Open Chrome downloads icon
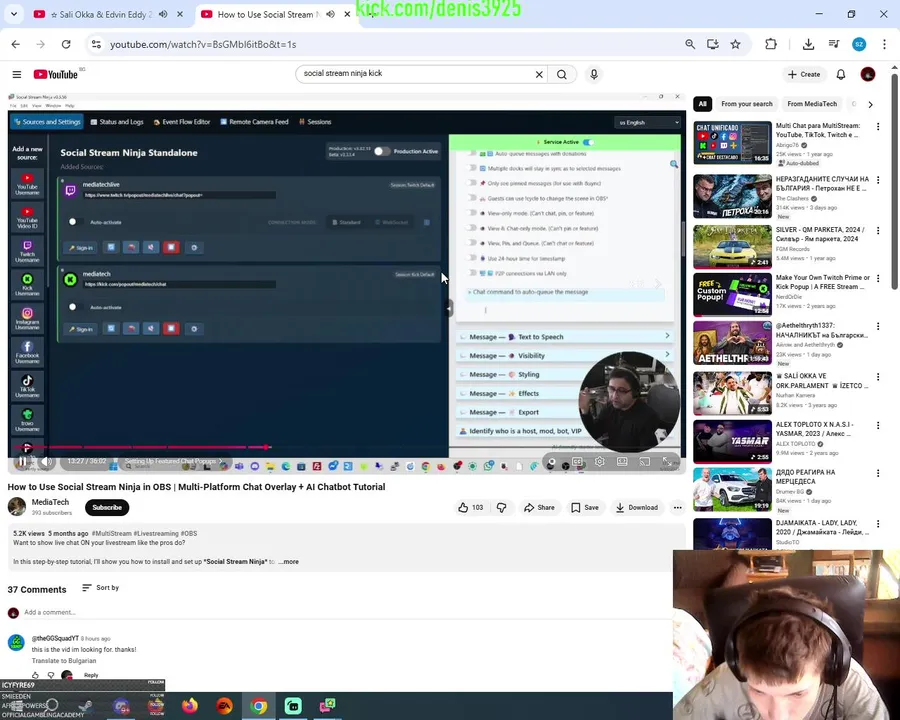This screenshot has width=900, height=720. coord(808,44)
